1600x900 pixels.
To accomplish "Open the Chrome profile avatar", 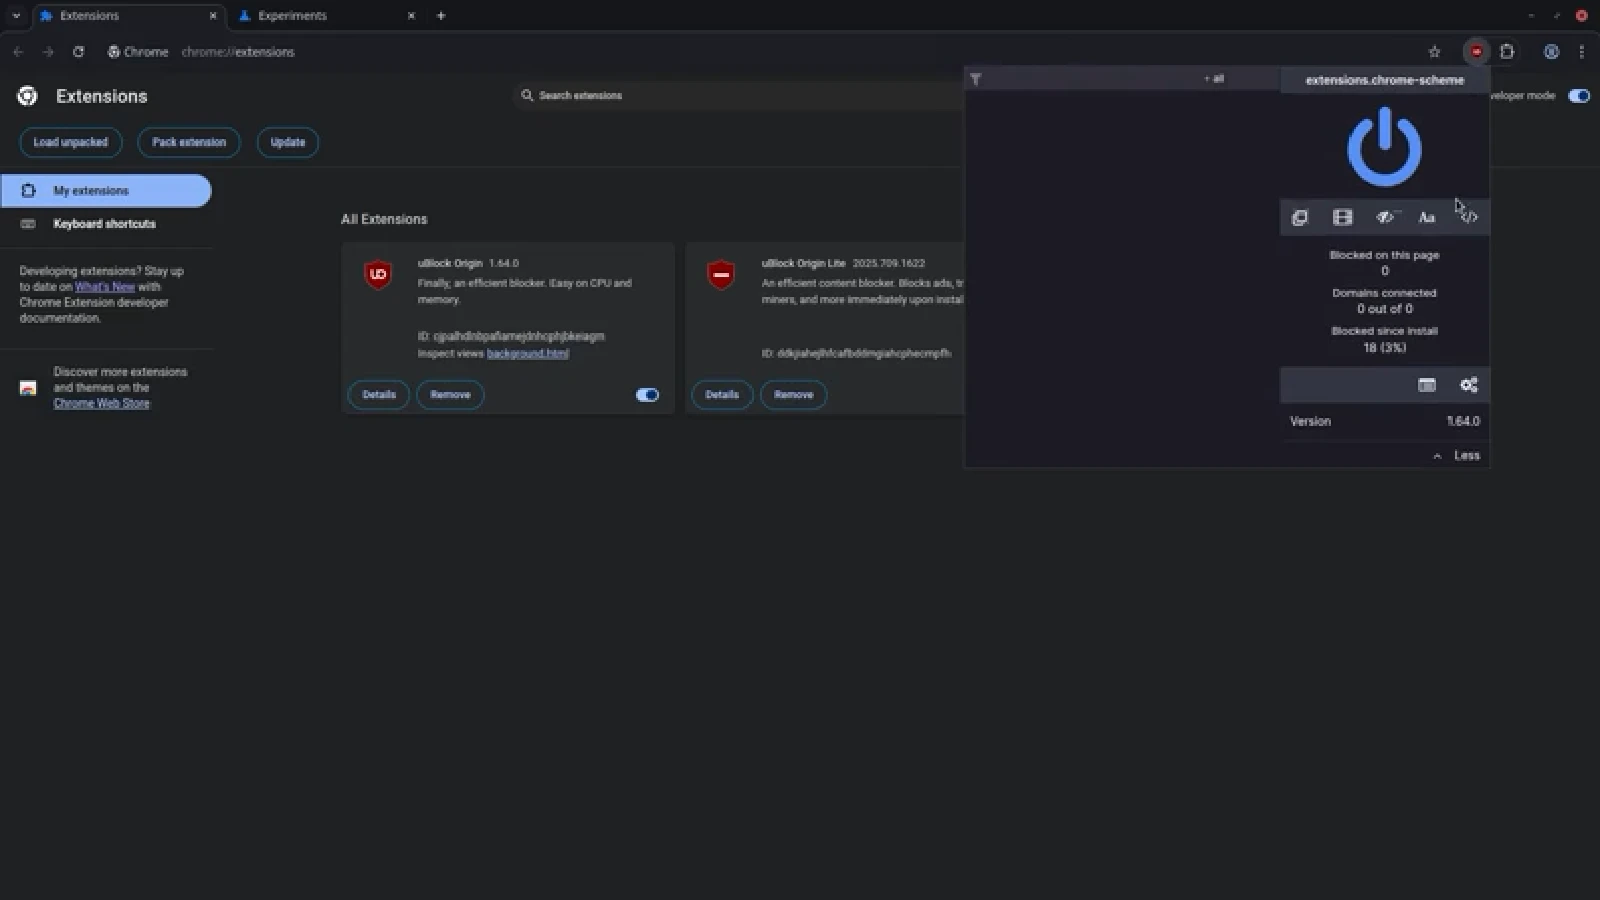I will coord(1551,52).
